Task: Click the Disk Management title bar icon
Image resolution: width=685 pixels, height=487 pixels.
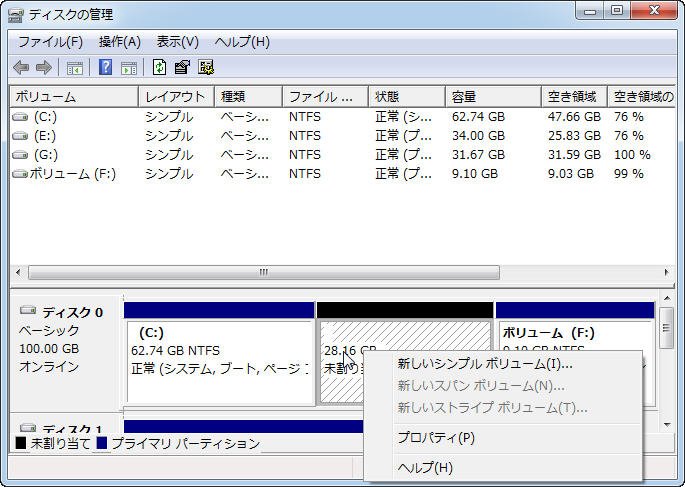Action: pos(15,15)
